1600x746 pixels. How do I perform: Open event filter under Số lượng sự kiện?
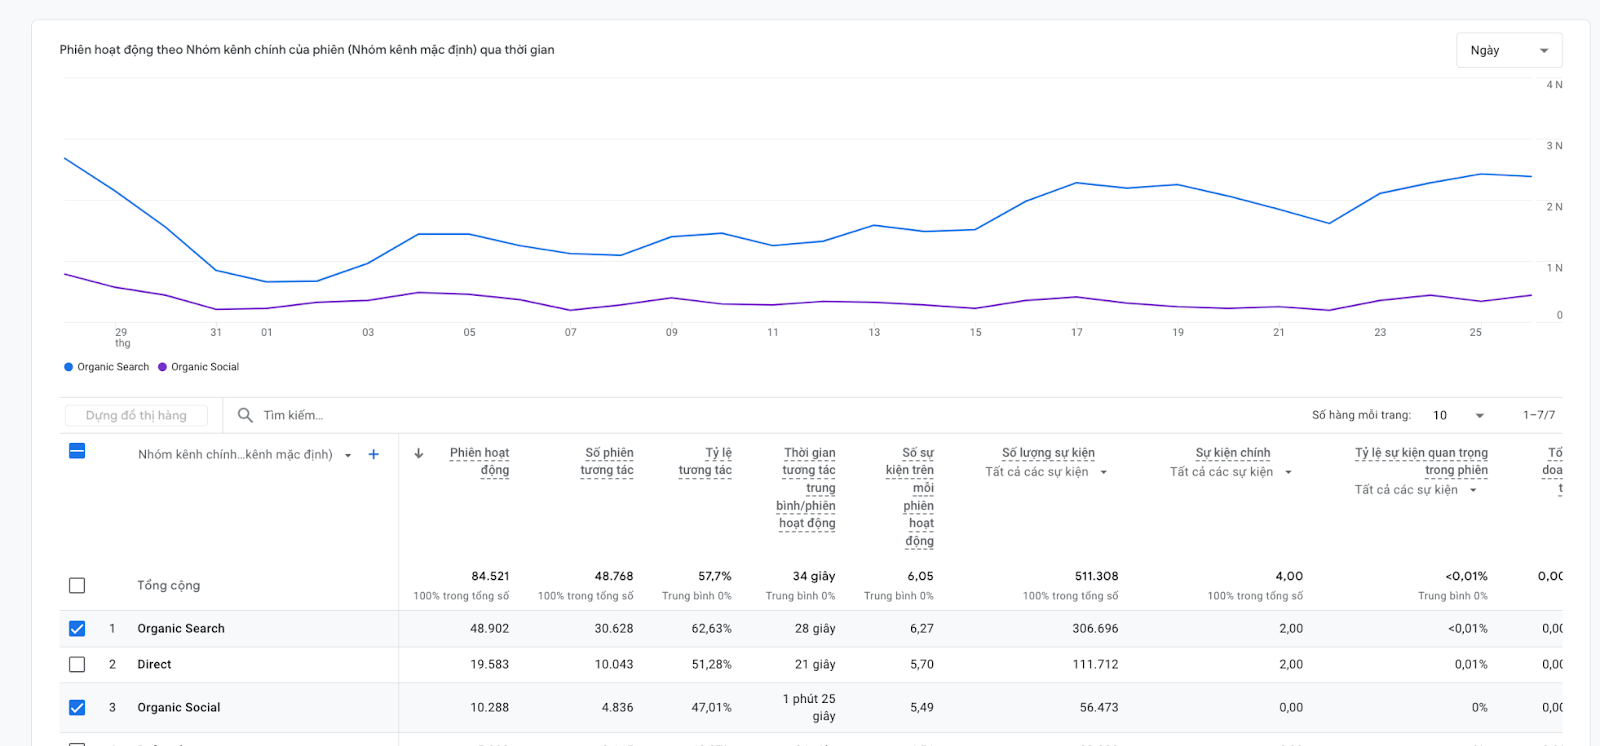[x=1046, y=472]
